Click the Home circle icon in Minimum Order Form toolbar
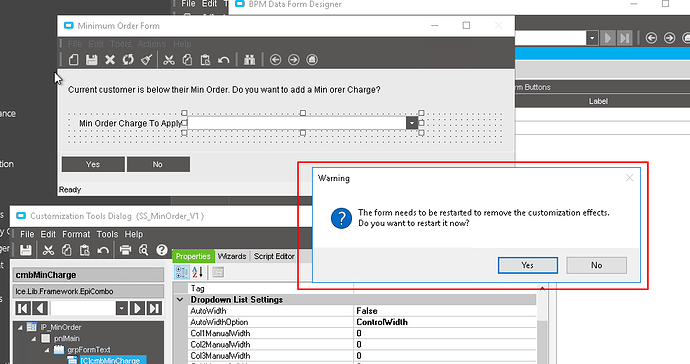The image size is (690, 364). click(312, 59)
